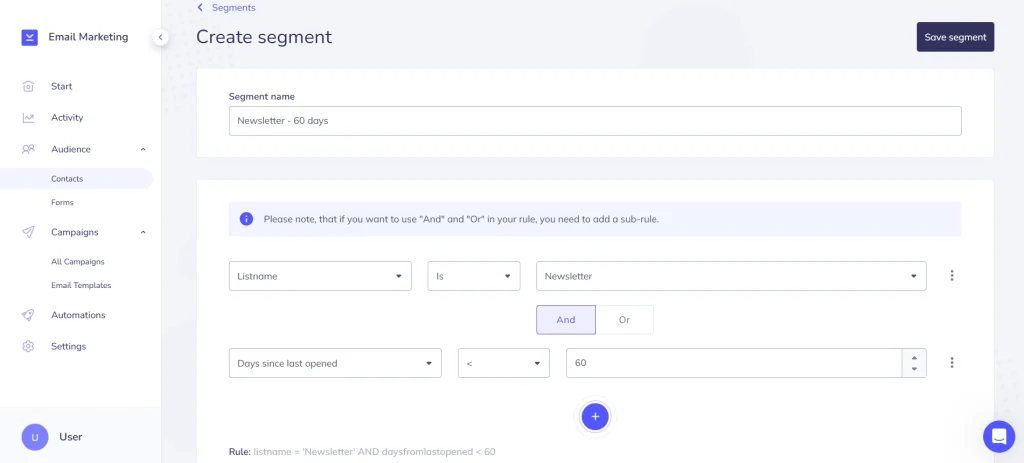Click the note about And and Or sub-rules
The height and width of the screenshot is (463, 1024).
tap(461, 219)
